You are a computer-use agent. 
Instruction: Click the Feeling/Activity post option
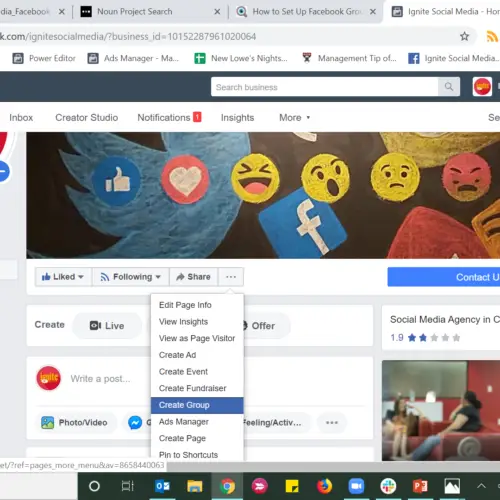[277, 422]
